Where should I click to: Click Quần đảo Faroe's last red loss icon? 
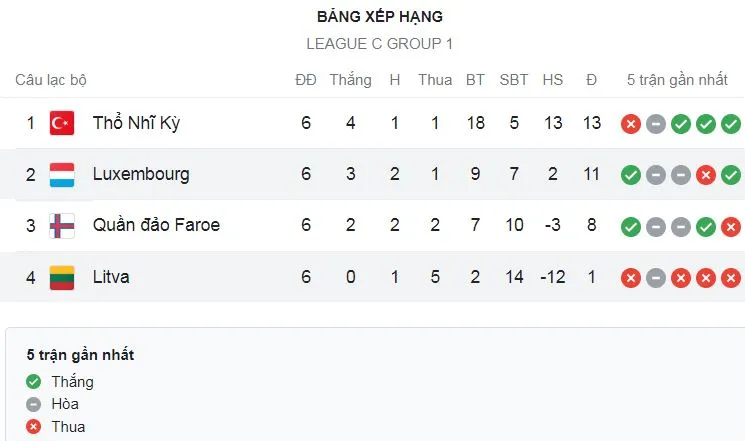coord(731,225)
